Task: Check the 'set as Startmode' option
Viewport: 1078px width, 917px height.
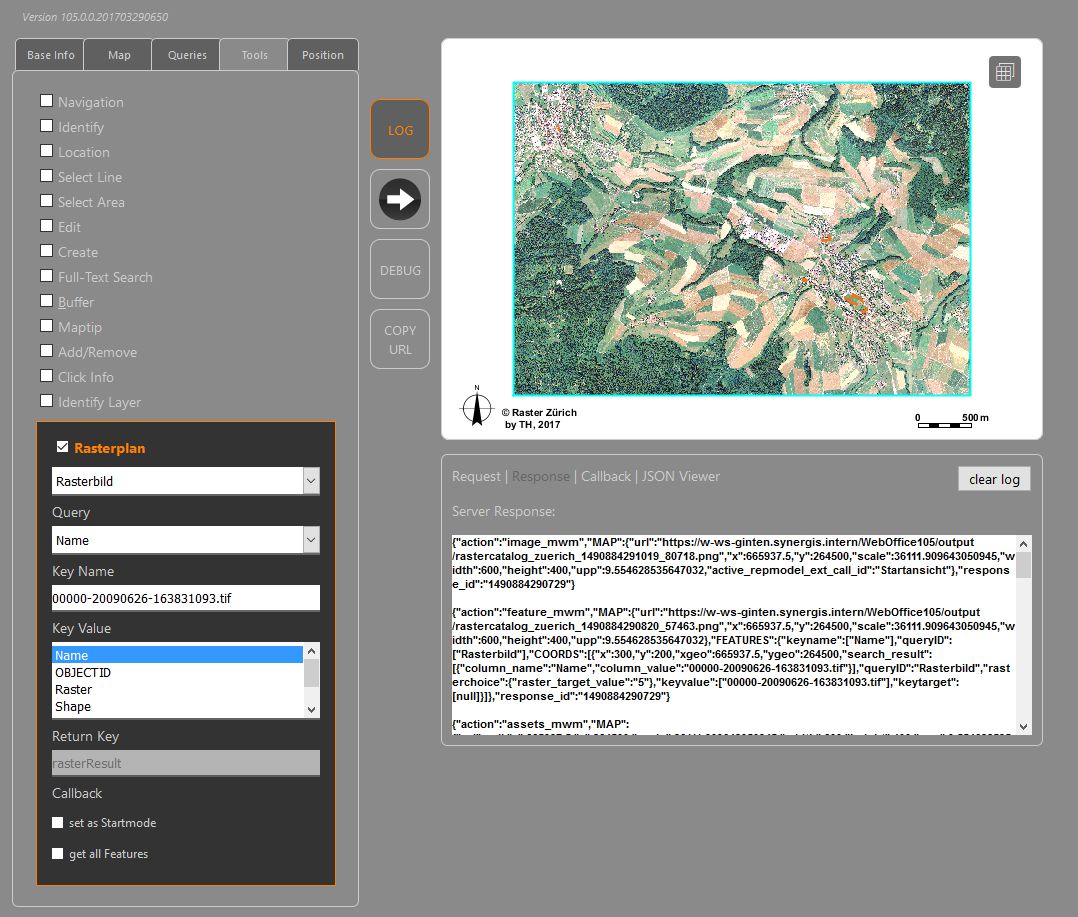Action: point(57,822)
